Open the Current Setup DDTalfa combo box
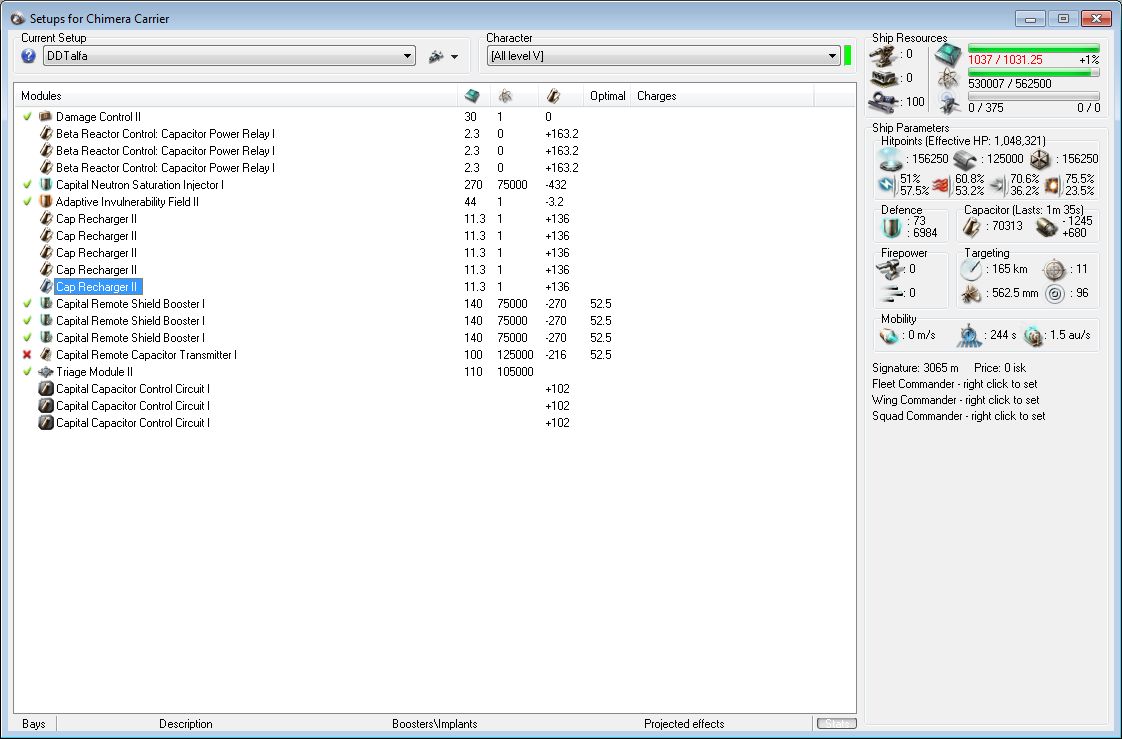 229,56
